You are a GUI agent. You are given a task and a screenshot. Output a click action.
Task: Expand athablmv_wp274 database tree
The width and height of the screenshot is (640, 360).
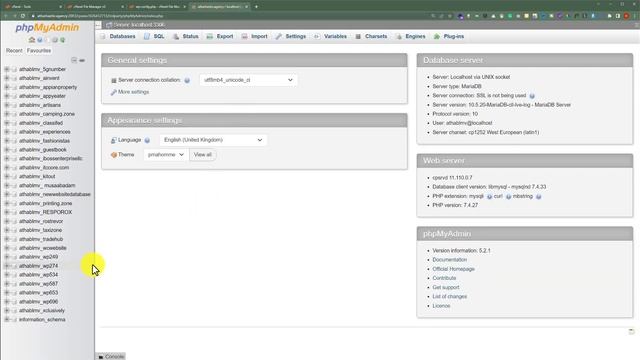(x=7, y=266)
